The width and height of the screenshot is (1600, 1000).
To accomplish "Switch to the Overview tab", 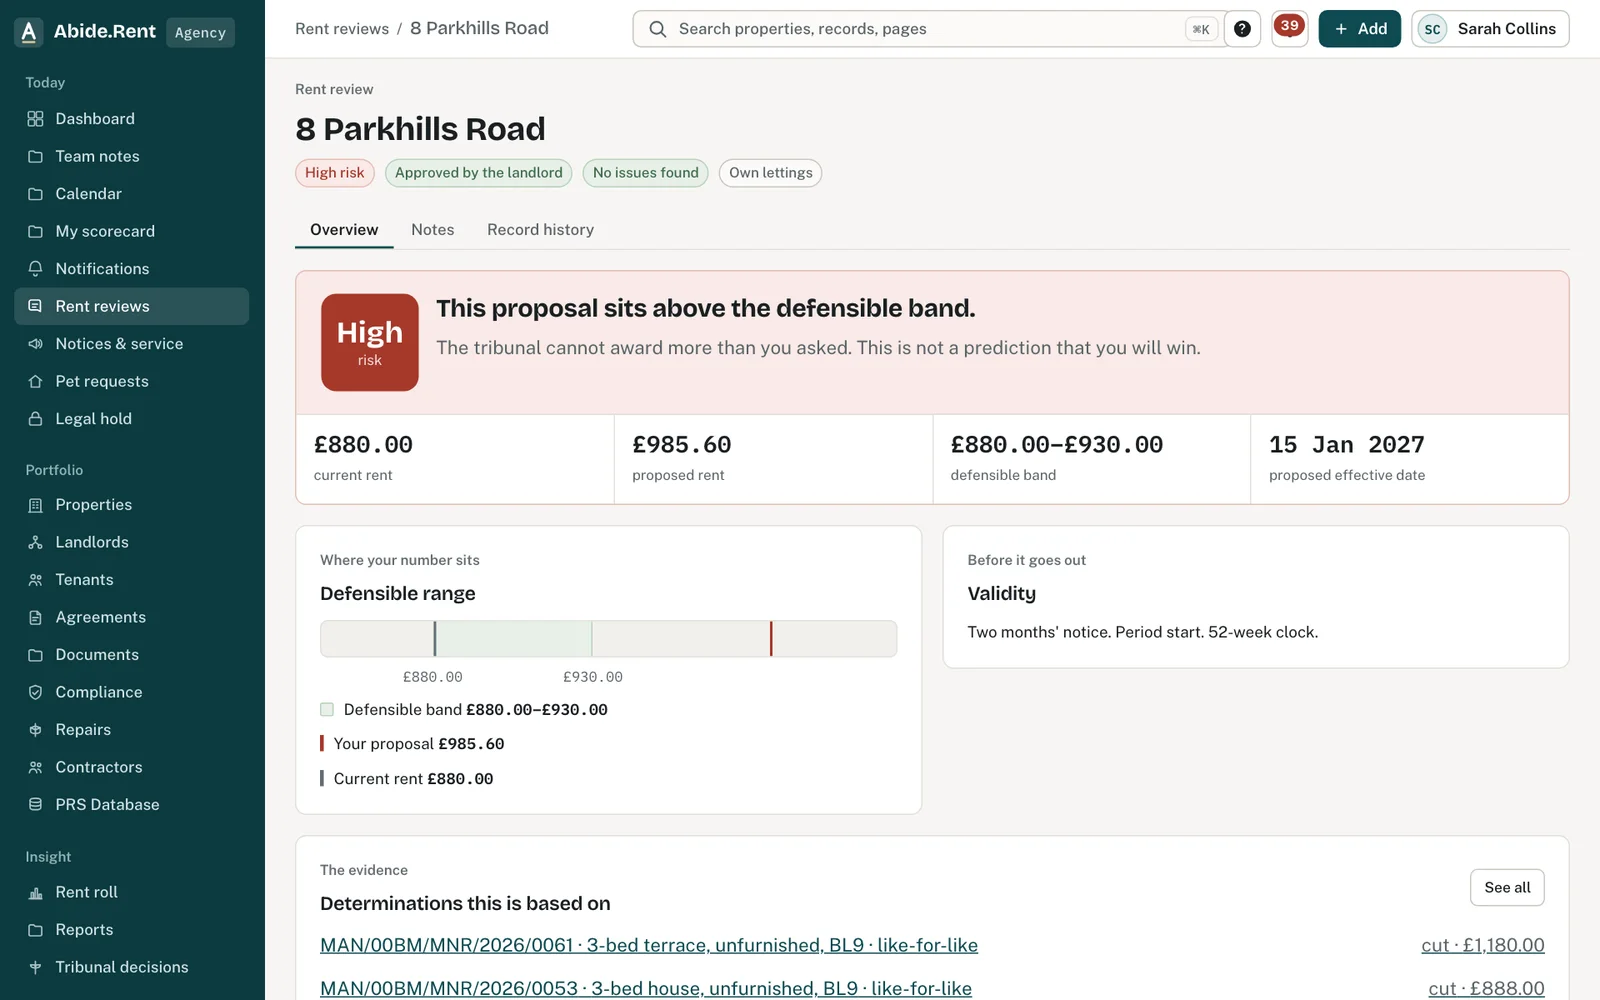I will click(344, 230).
